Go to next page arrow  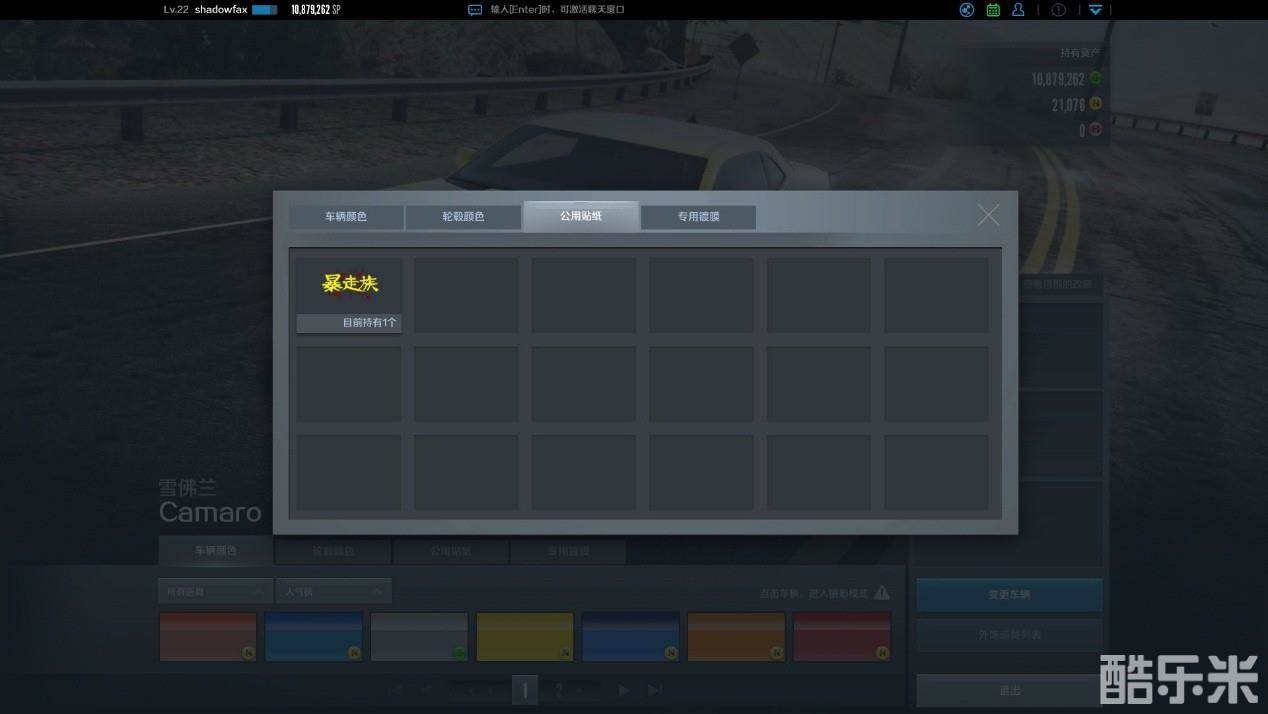tap(623, 690)
